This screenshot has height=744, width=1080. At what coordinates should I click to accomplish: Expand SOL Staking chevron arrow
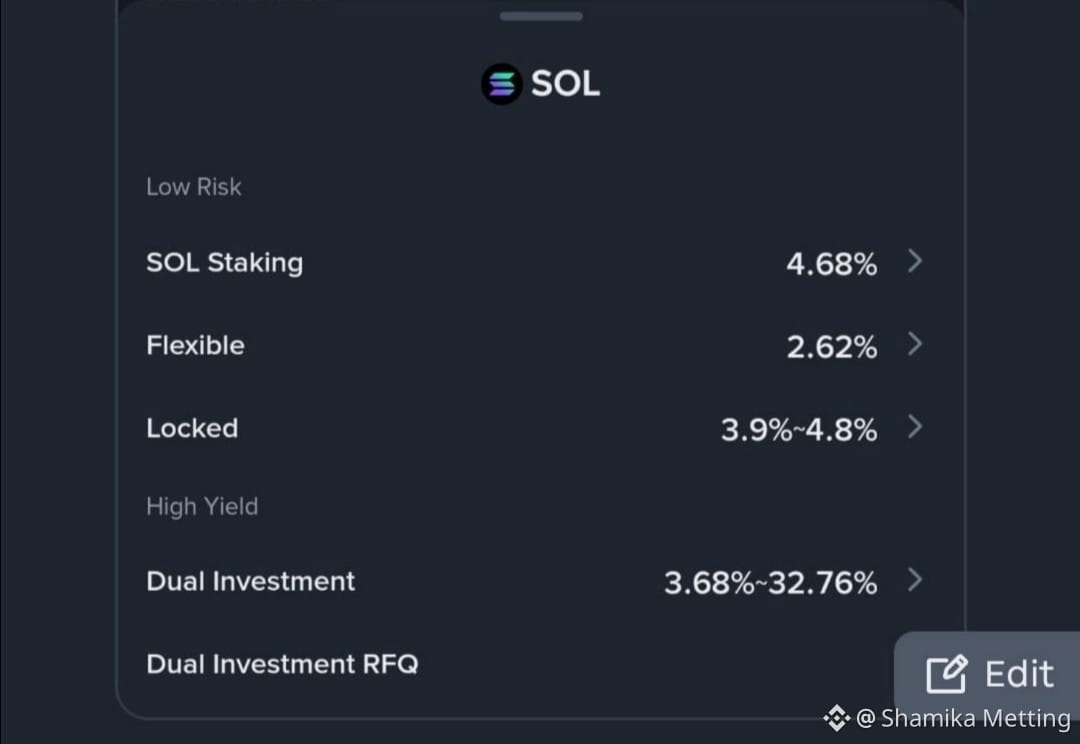click(x=915, y=262)
